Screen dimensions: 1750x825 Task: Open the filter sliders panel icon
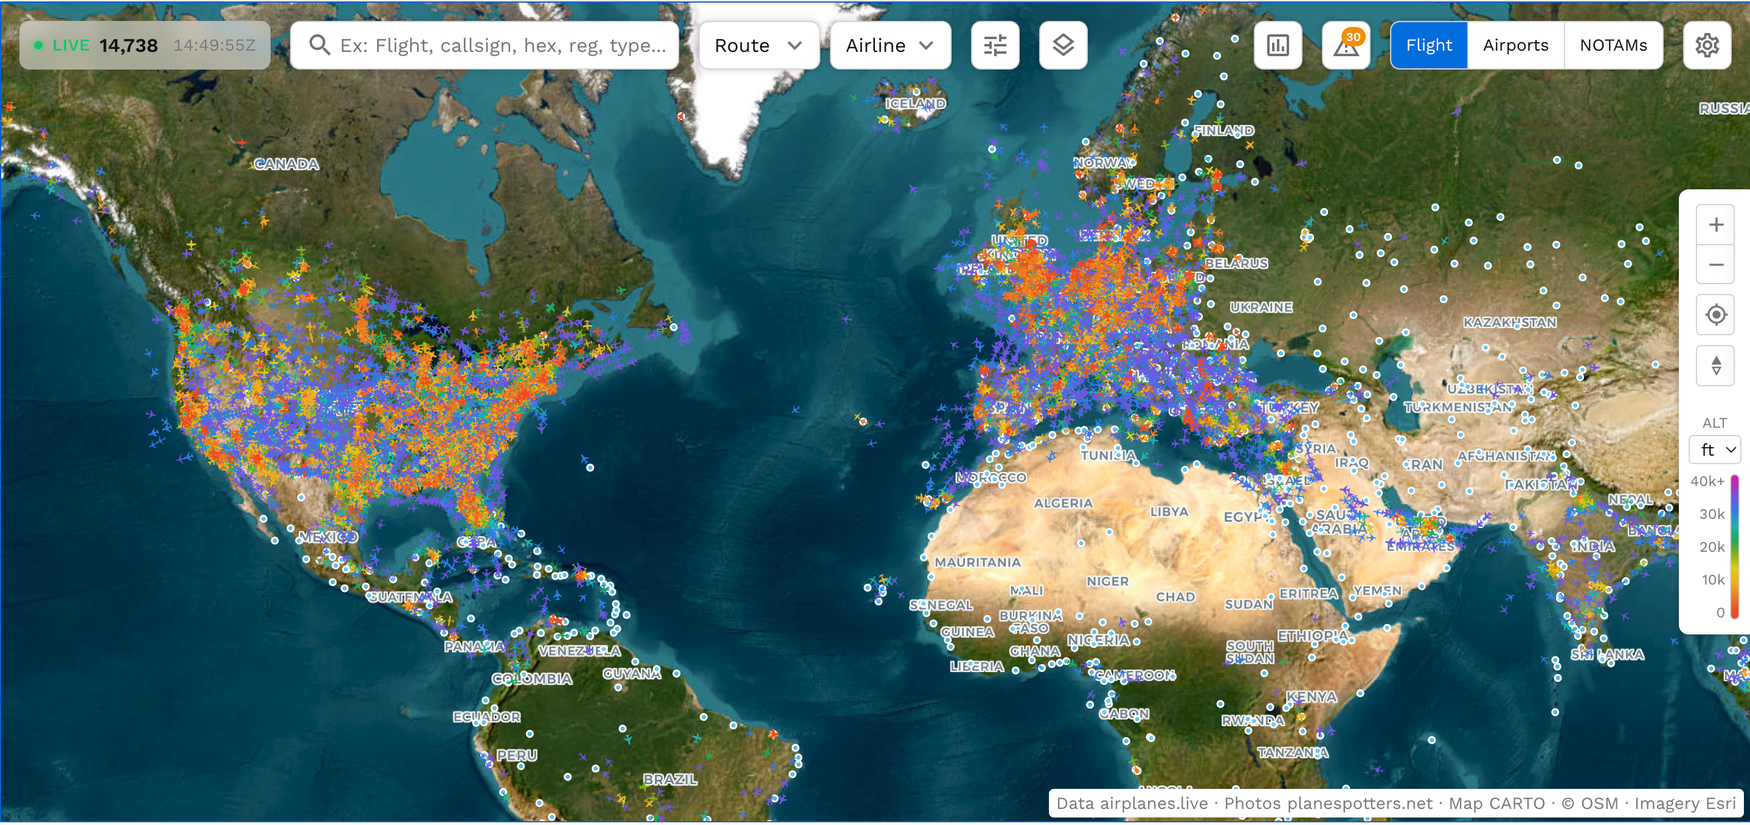pos(995,45)
